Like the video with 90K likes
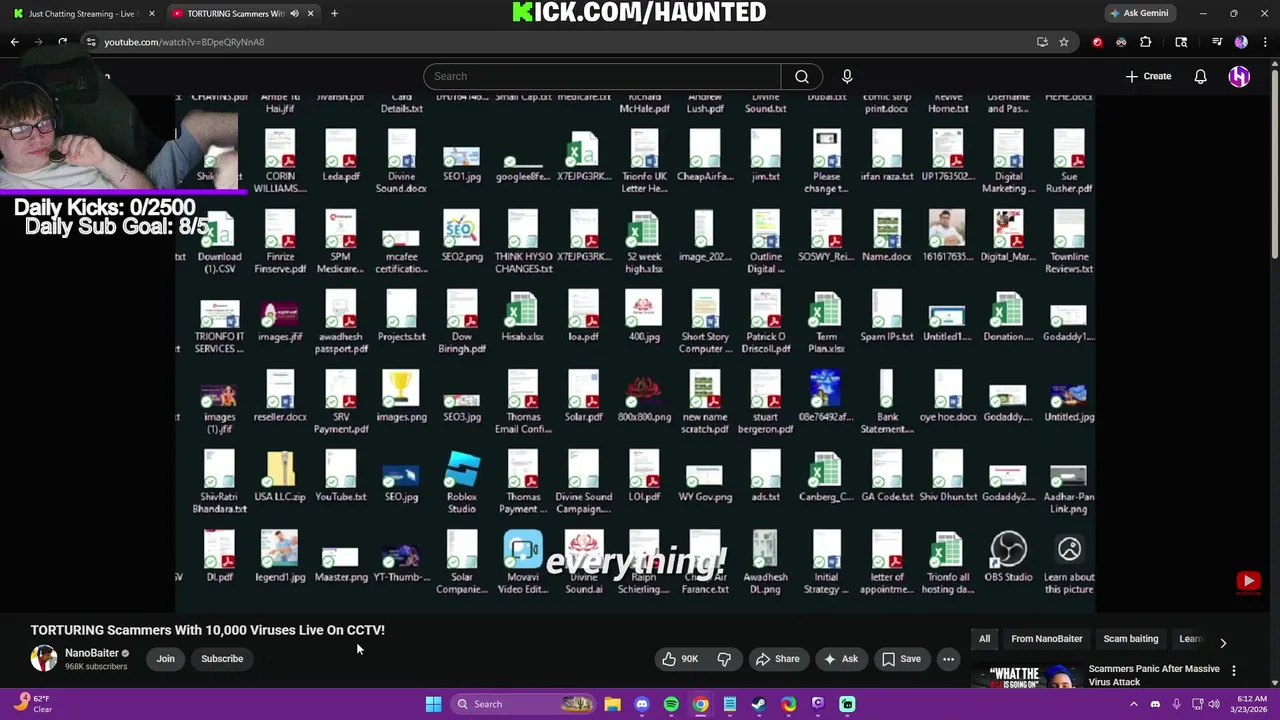The image size is (1280, 720). 679,659
